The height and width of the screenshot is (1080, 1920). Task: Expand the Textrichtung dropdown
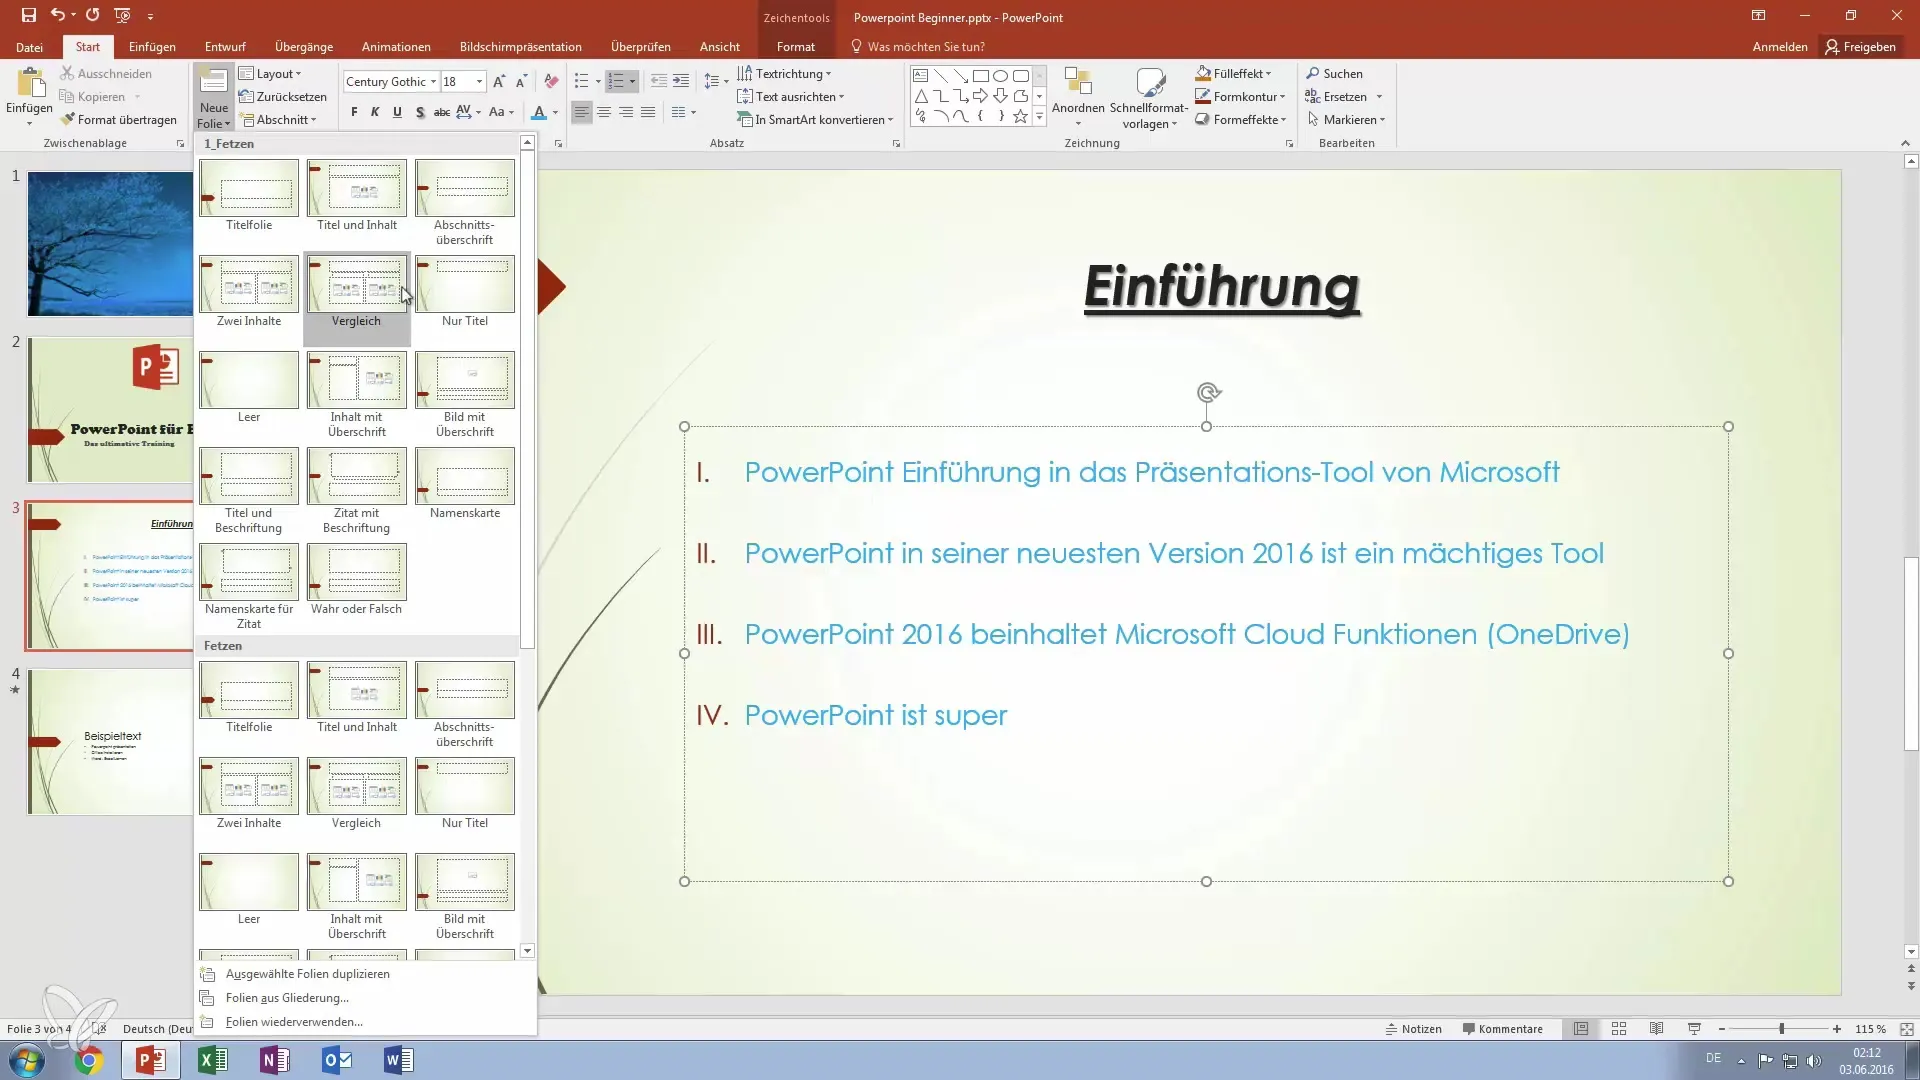click(x=784, y=74)
